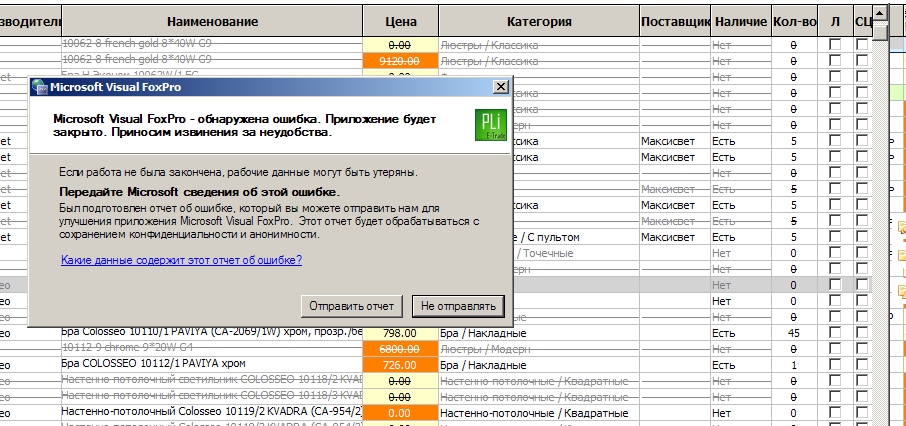
Task: Select the COLOSSEO 10118/3 KVADRA name cell
Action: (x=212, y=397)
